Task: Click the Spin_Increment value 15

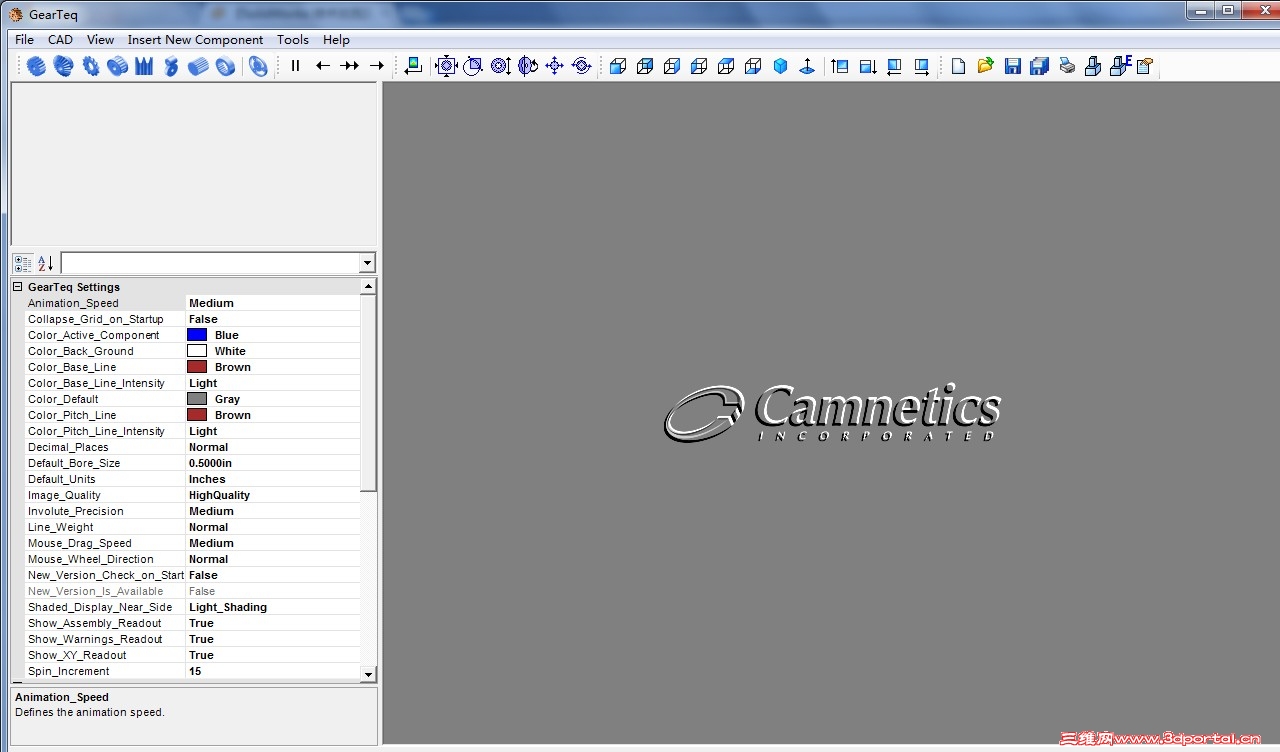Action: point(272,671)
